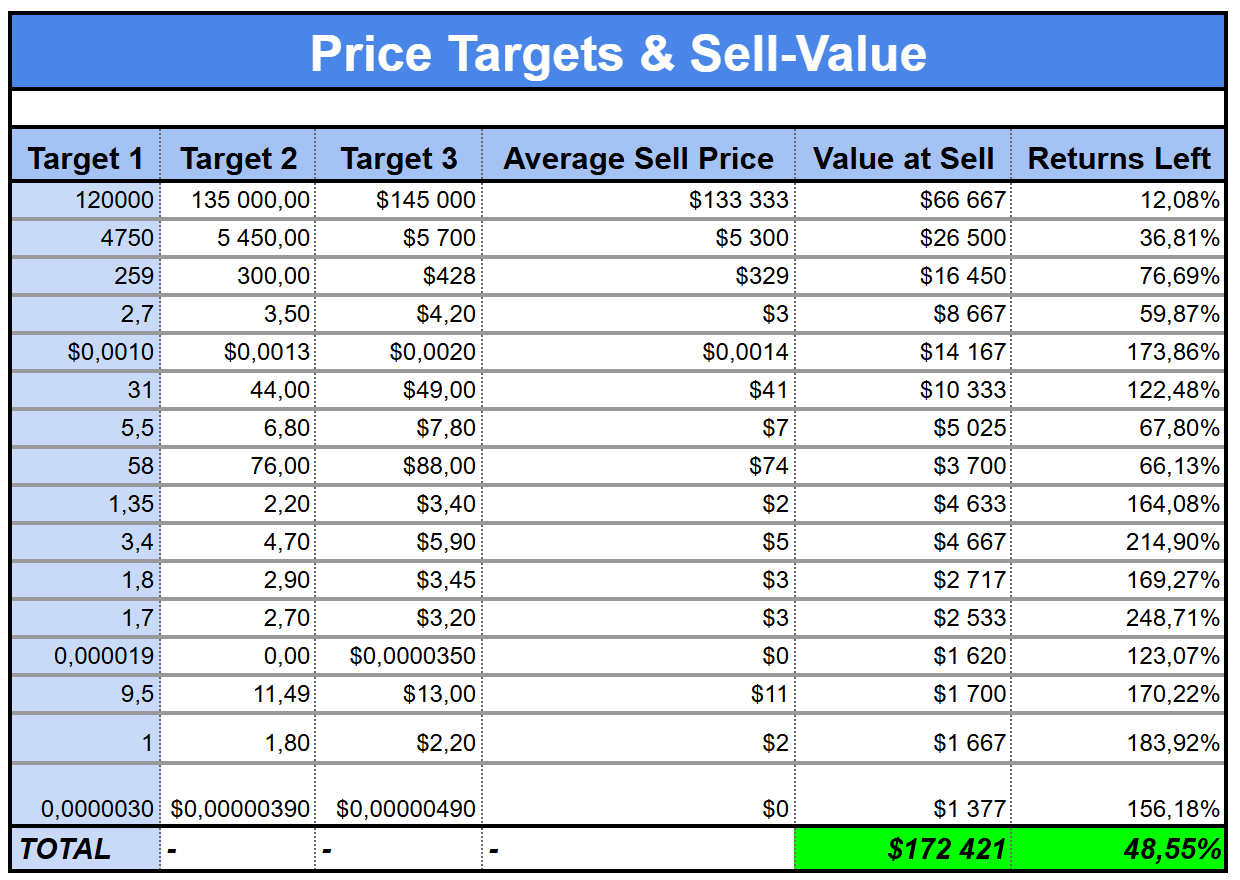Select the Target 1 column header
Image resolution: width=1240 pixels, height=880 pixels.
[x=86, y=158]
